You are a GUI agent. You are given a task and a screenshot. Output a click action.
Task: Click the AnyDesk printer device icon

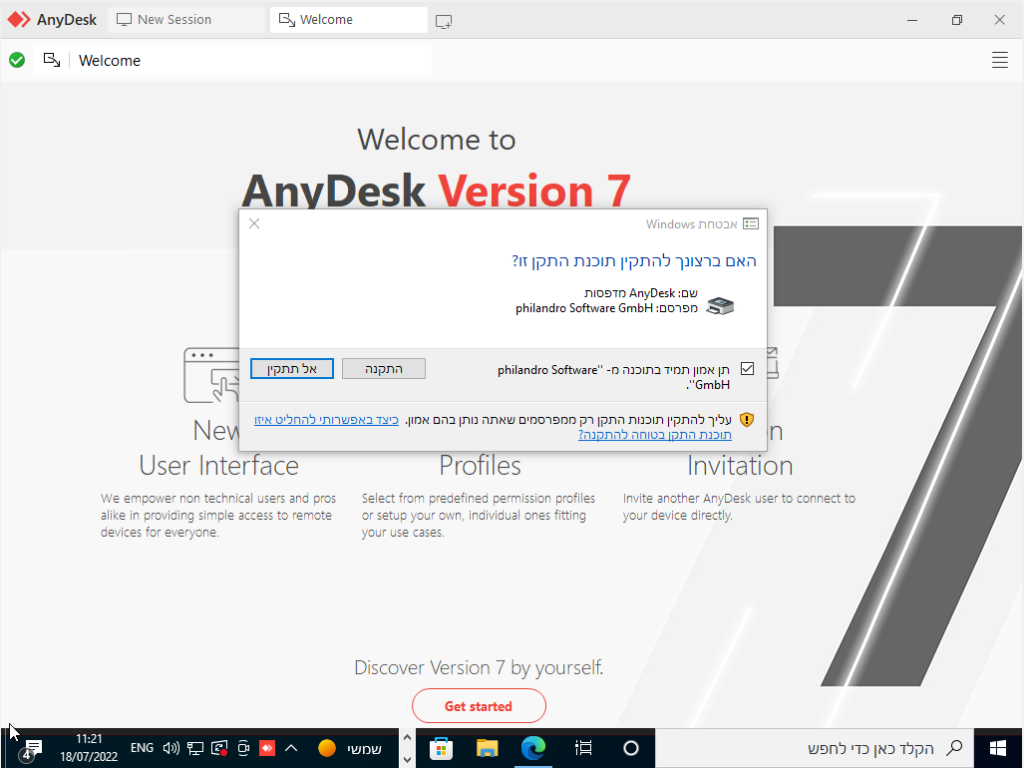pyautogui.click(x=720, y=306)
